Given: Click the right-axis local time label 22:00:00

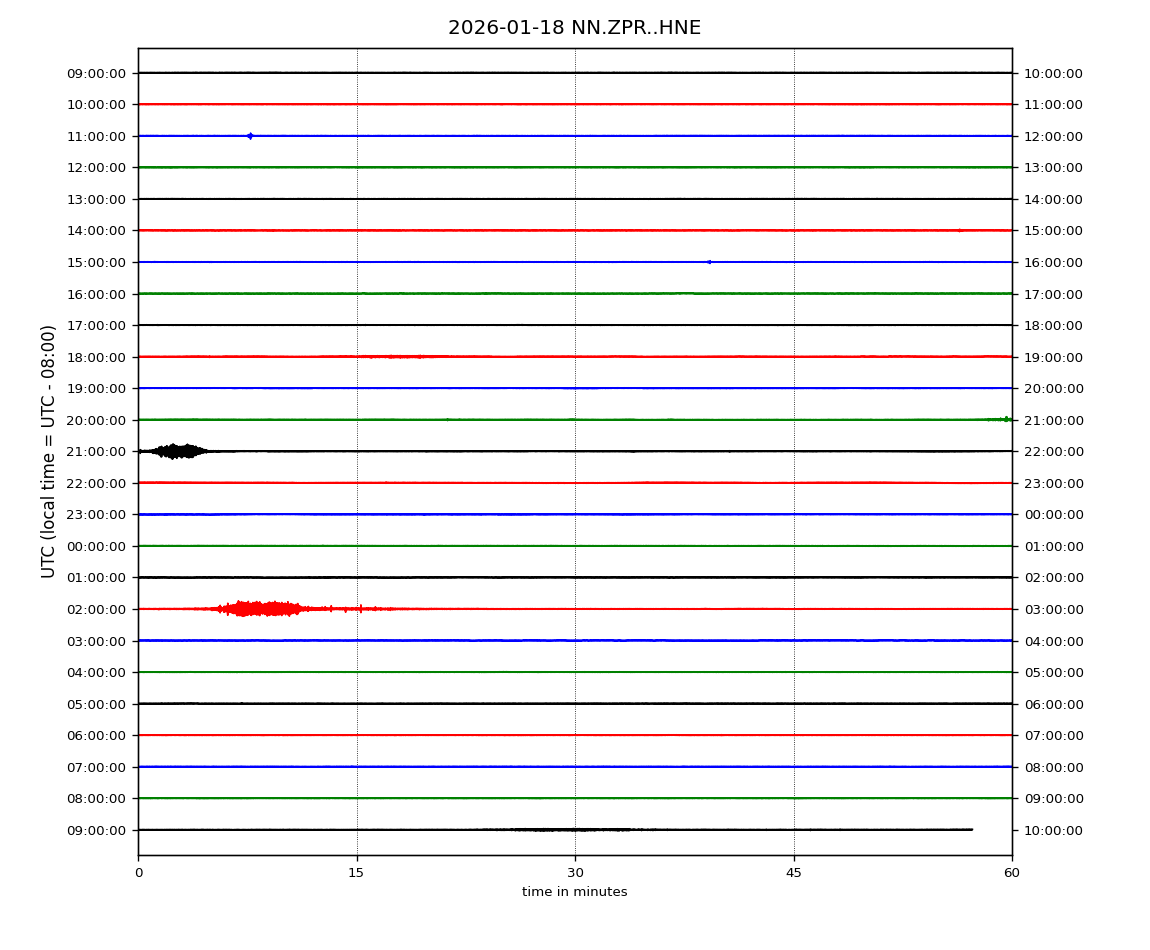Looking at the screenshot, I should pyautogui.click(x=1053, y=451).
